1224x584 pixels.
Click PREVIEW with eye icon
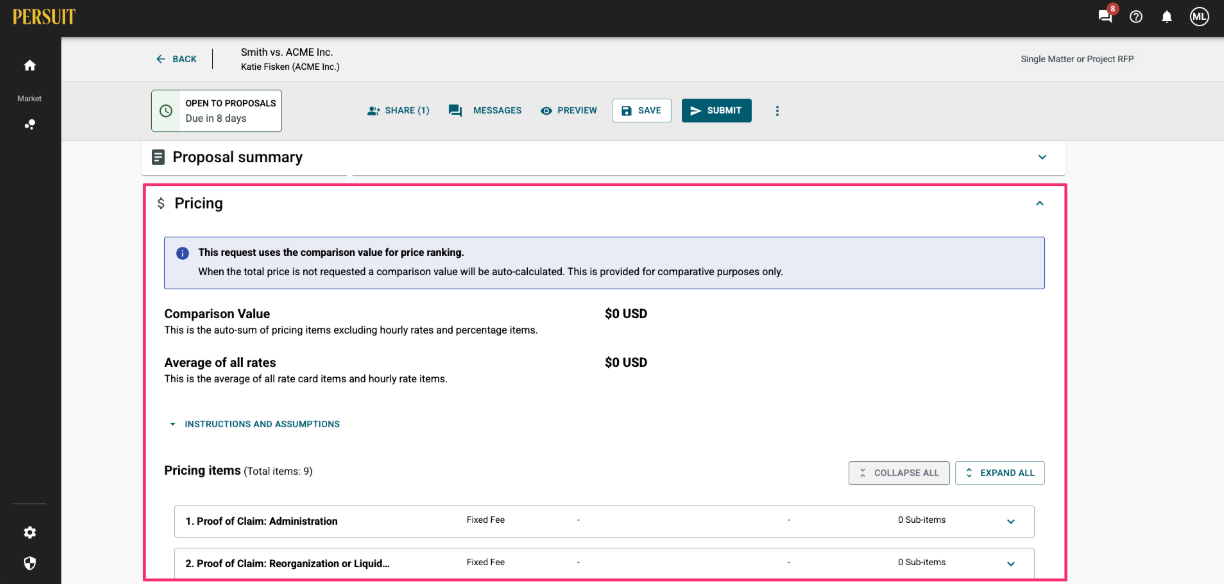tap(568, 111)
